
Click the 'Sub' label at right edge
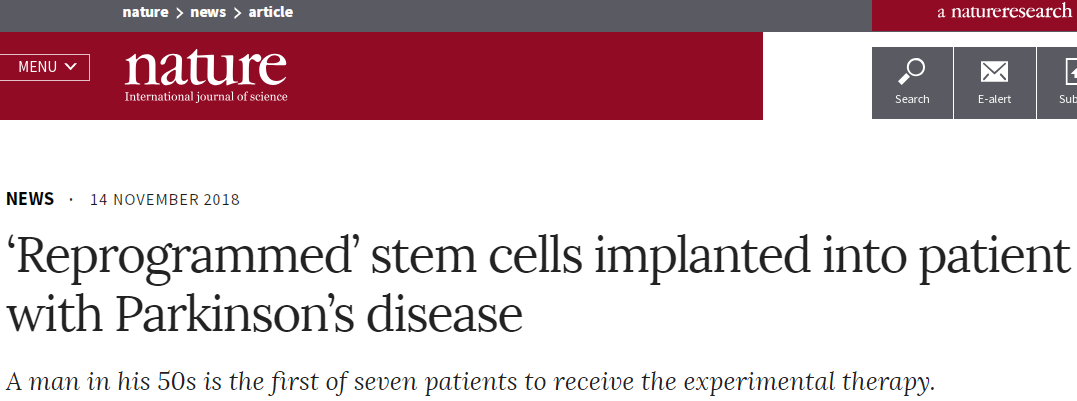[x=1068, y=99]
